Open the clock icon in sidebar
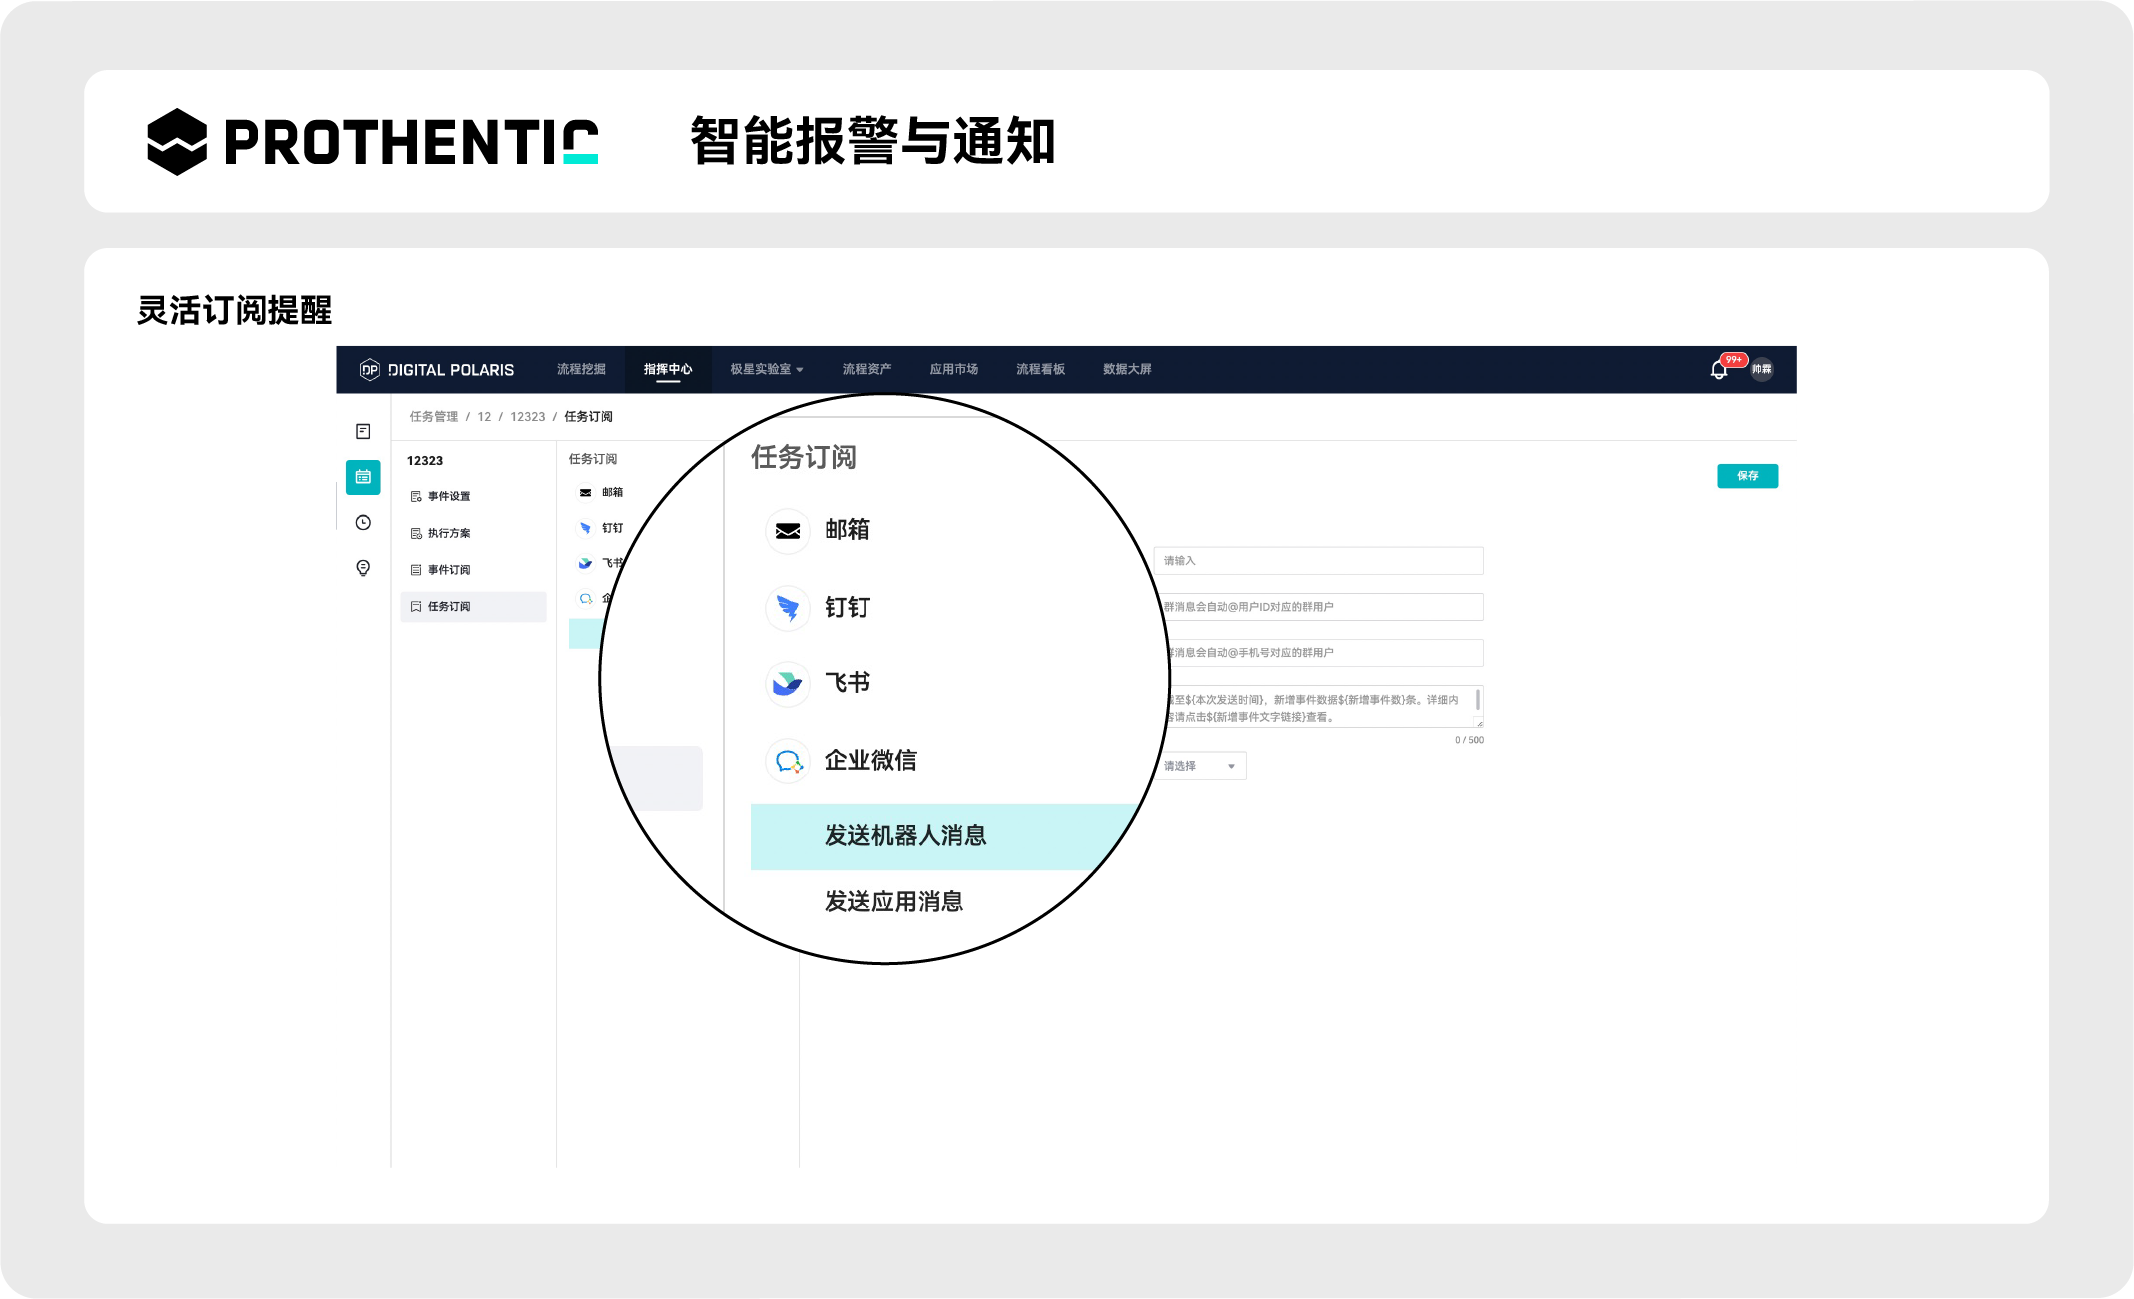Image resolution: width=2134 pixels, height=1299 pixels. pos(363,523)
